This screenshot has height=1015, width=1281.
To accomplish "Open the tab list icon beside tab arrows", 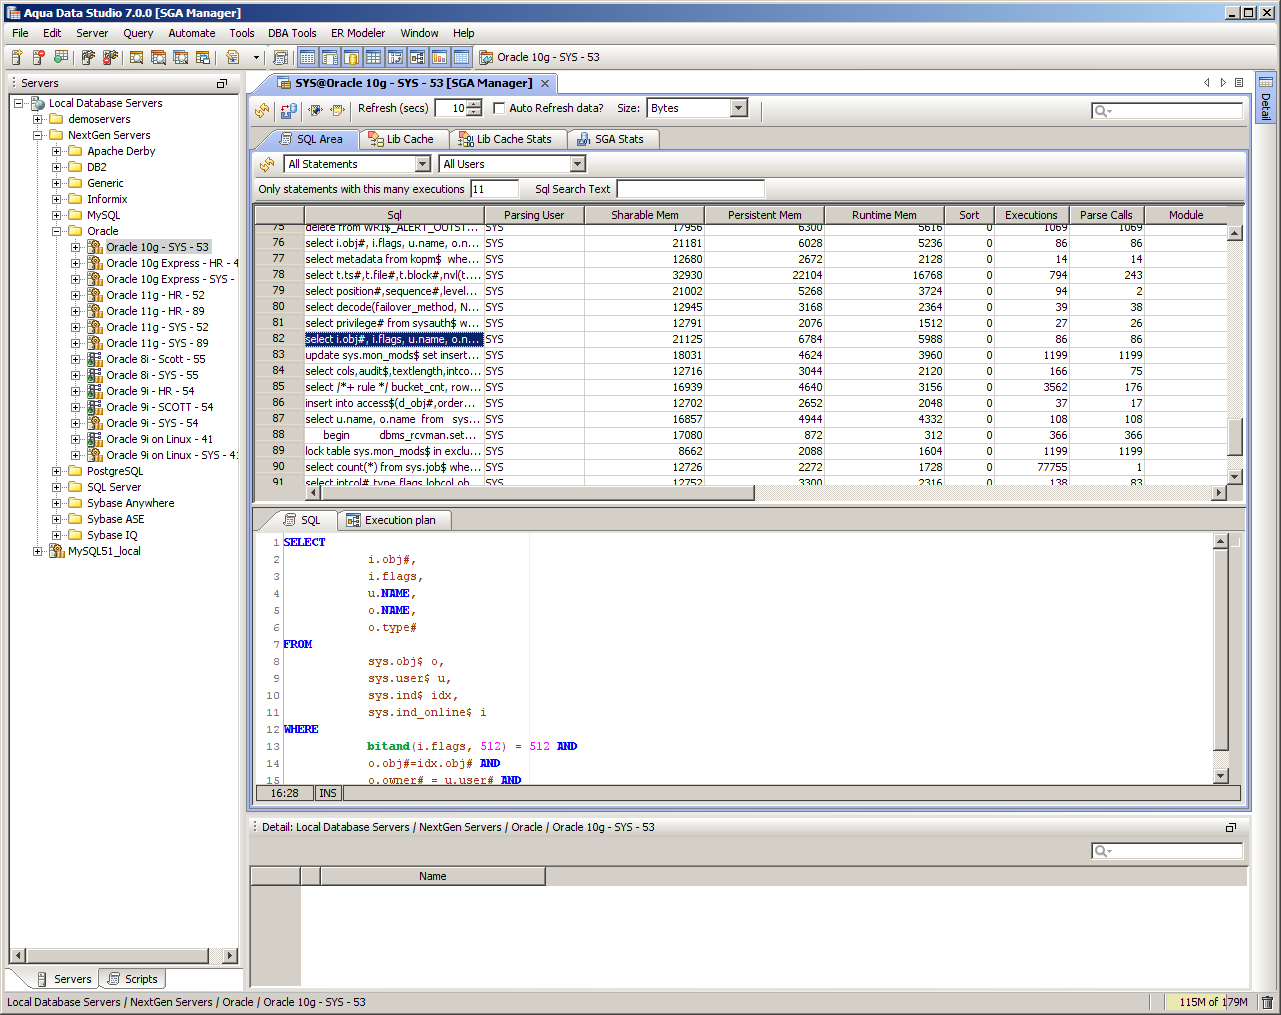I will tap(1239, 83).
